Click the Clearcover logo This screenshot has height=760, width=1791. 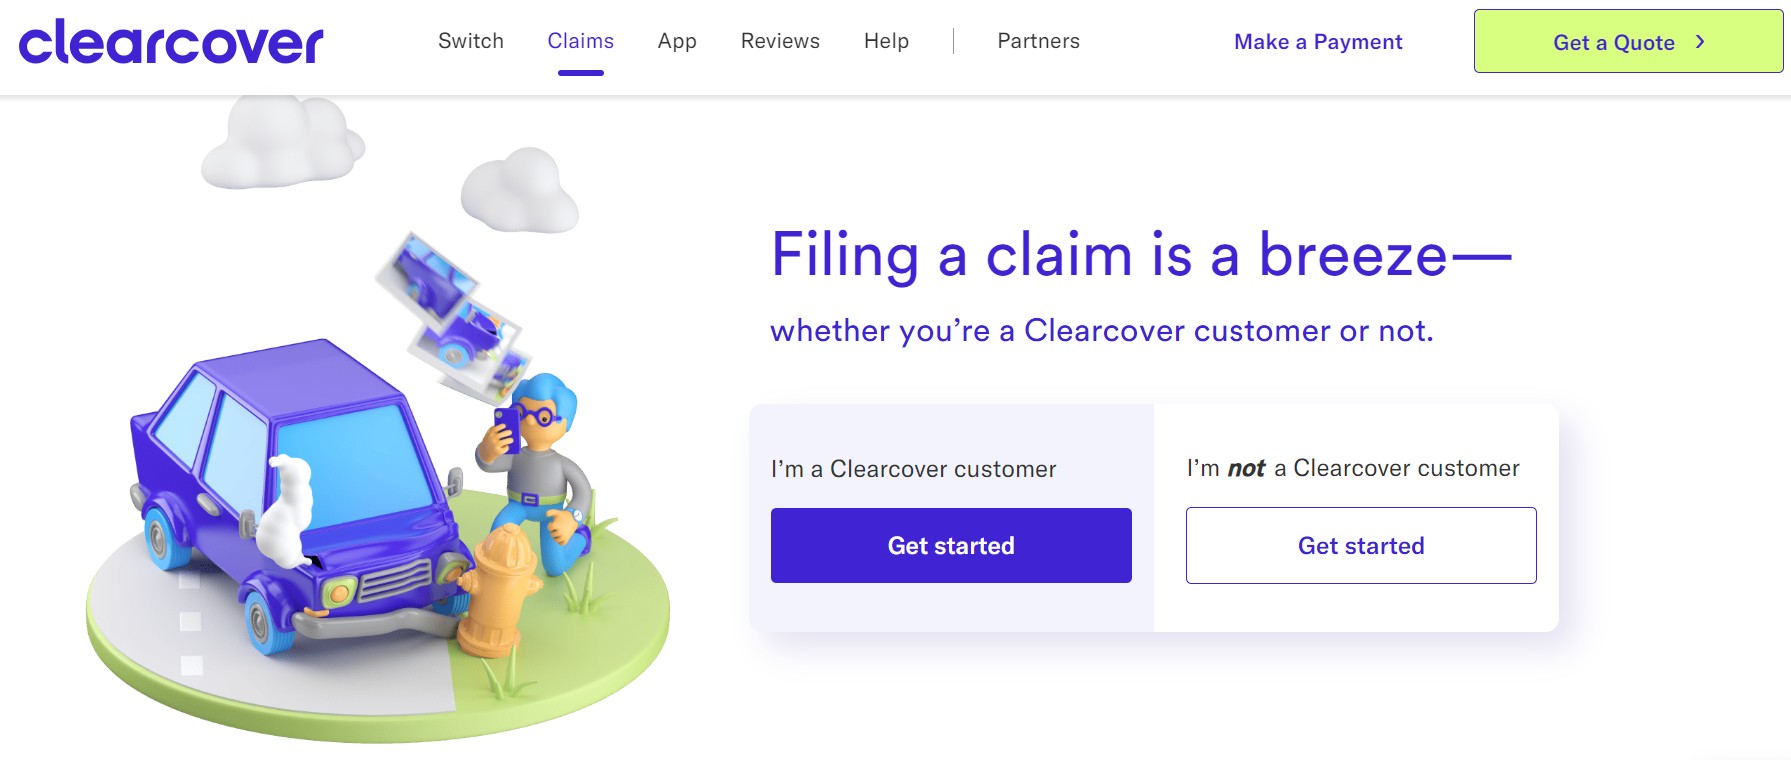(170, 41)
